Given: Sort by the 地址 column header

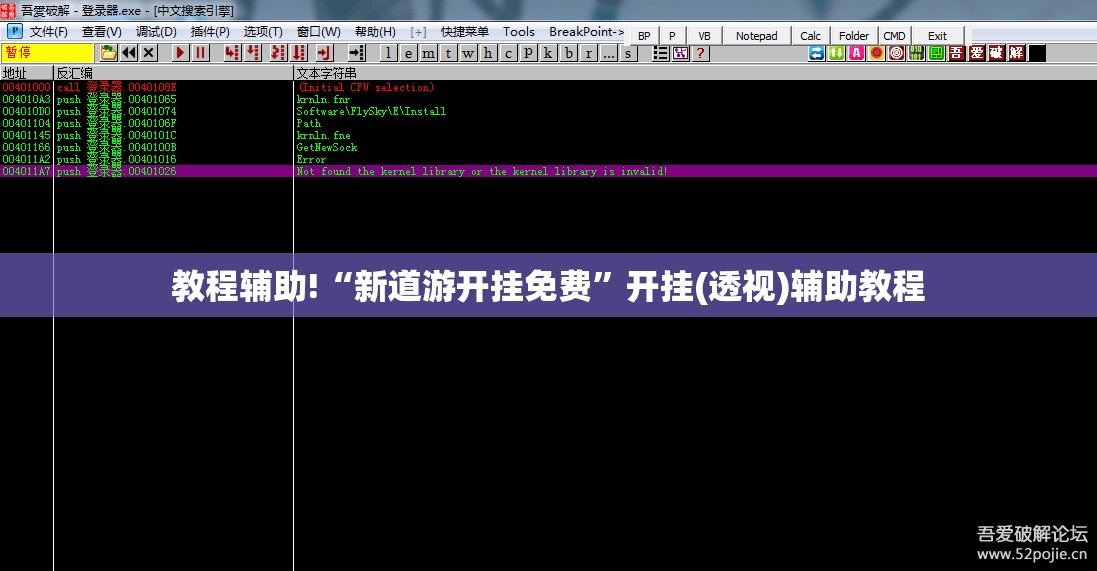Looking at the screenshot, I should [27, 73].
